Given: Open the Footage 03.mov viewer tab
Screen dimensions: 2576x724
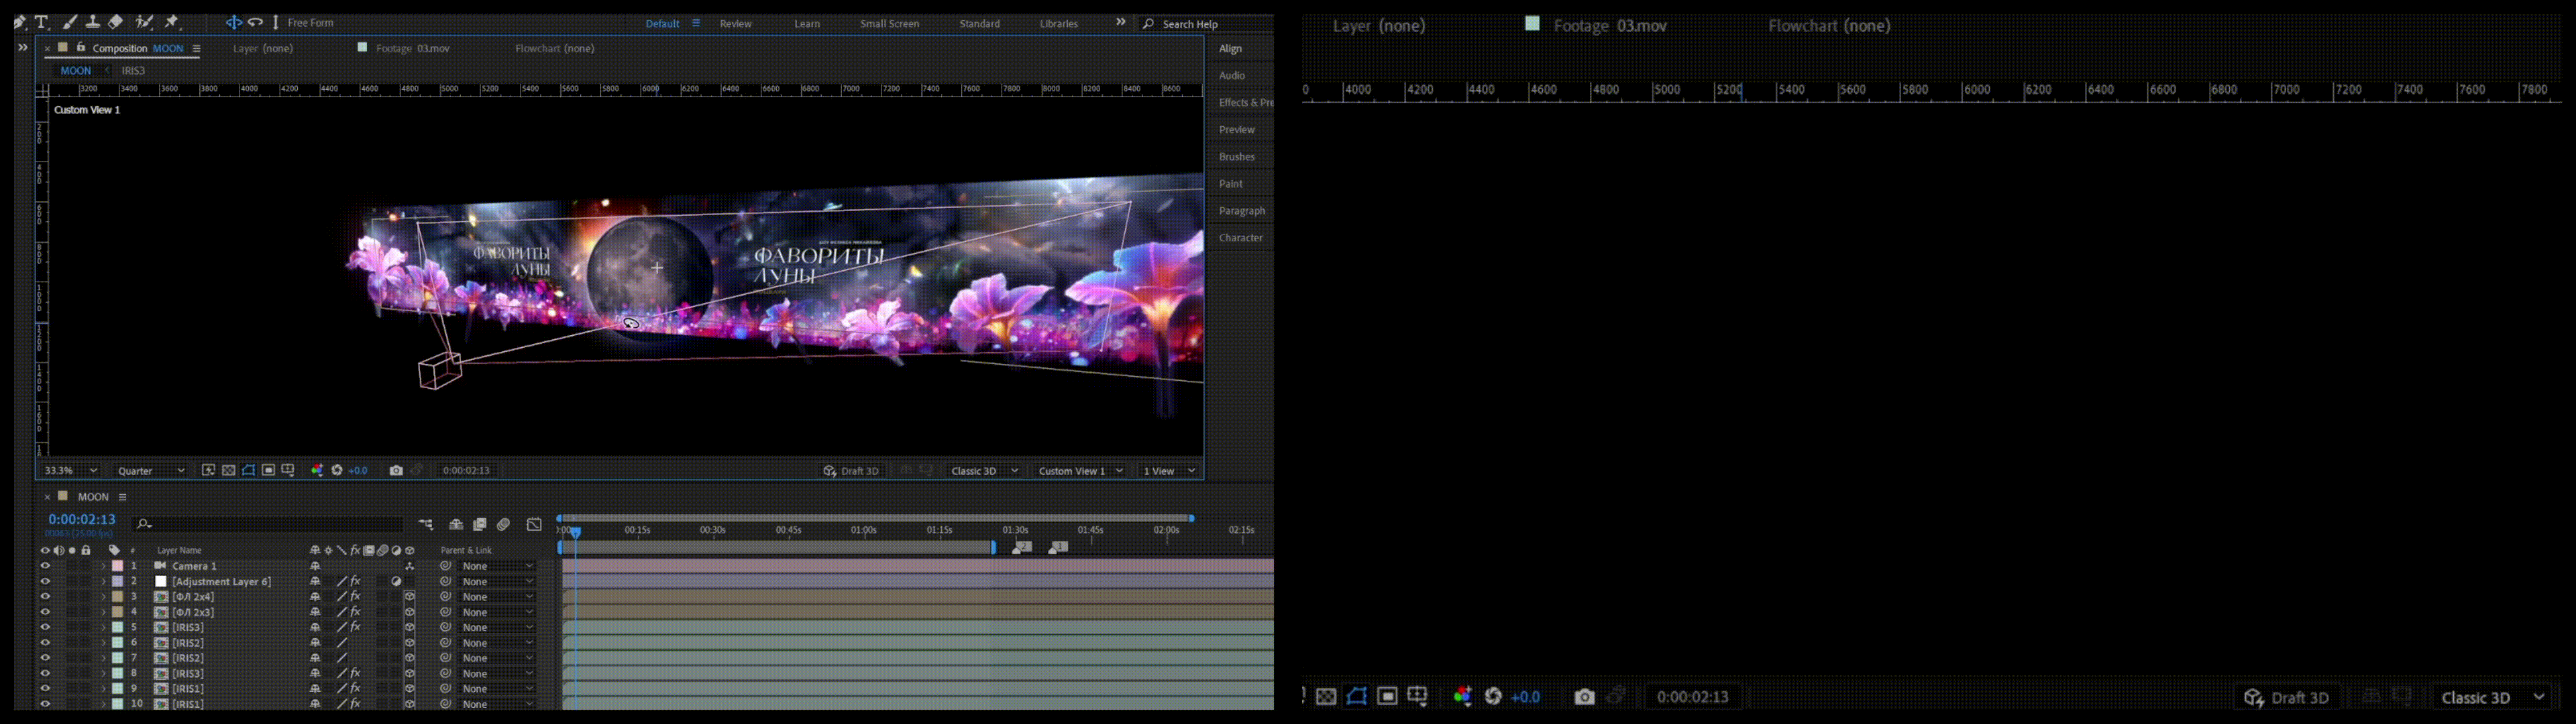Looking at the screenshot, I should 412,48.
